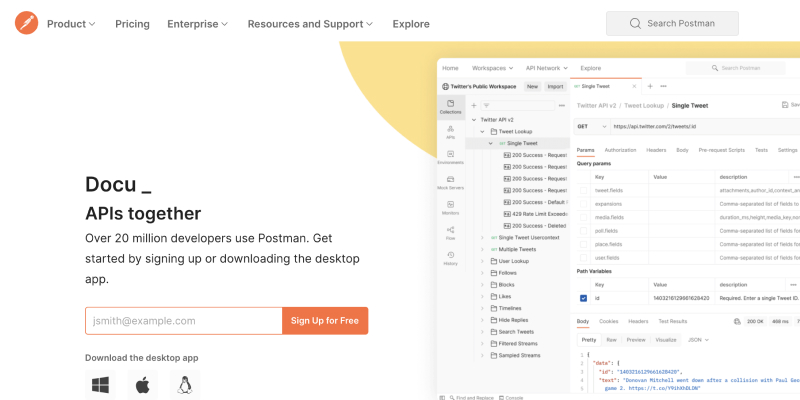The height and width of the screenshot is (400, 800).
Task: Expand the User Lookup folder
Action: coord(482,261)
